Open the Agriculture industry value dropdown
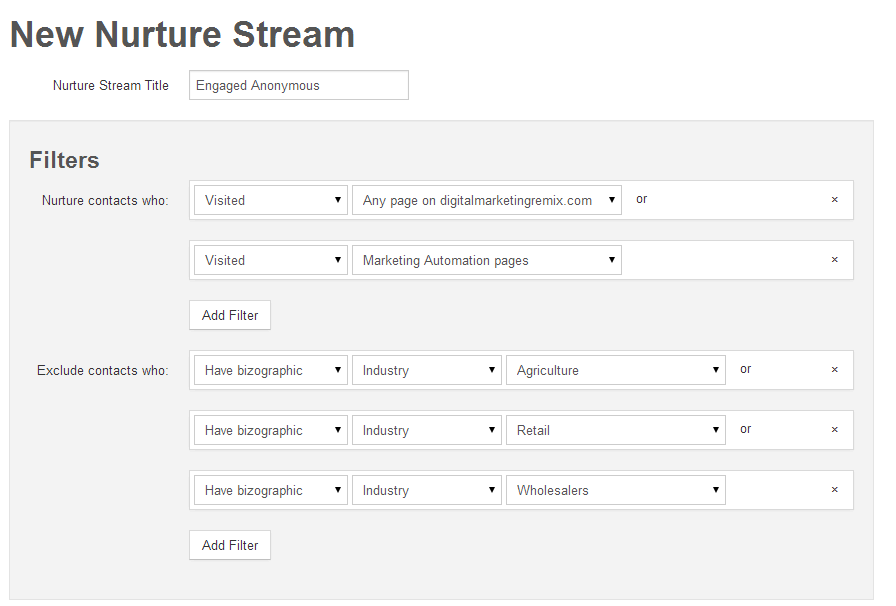Image resolution: width=896 pixels, height=606 pixels. (x=615, y=370)
